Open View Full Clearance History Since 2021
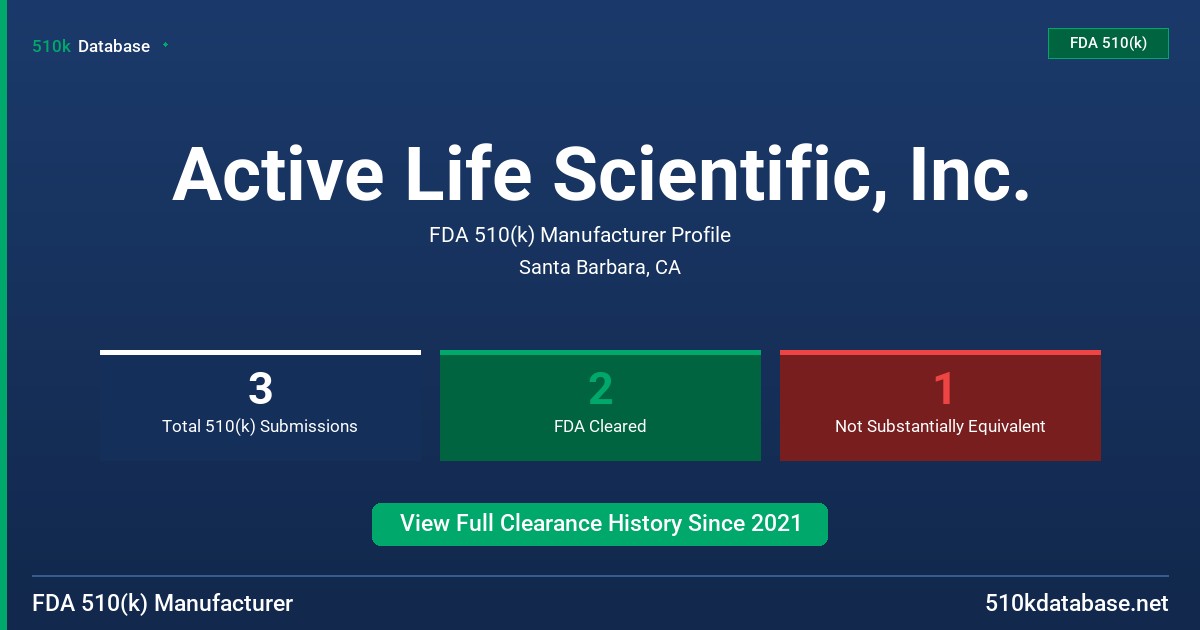 (600, 524)
